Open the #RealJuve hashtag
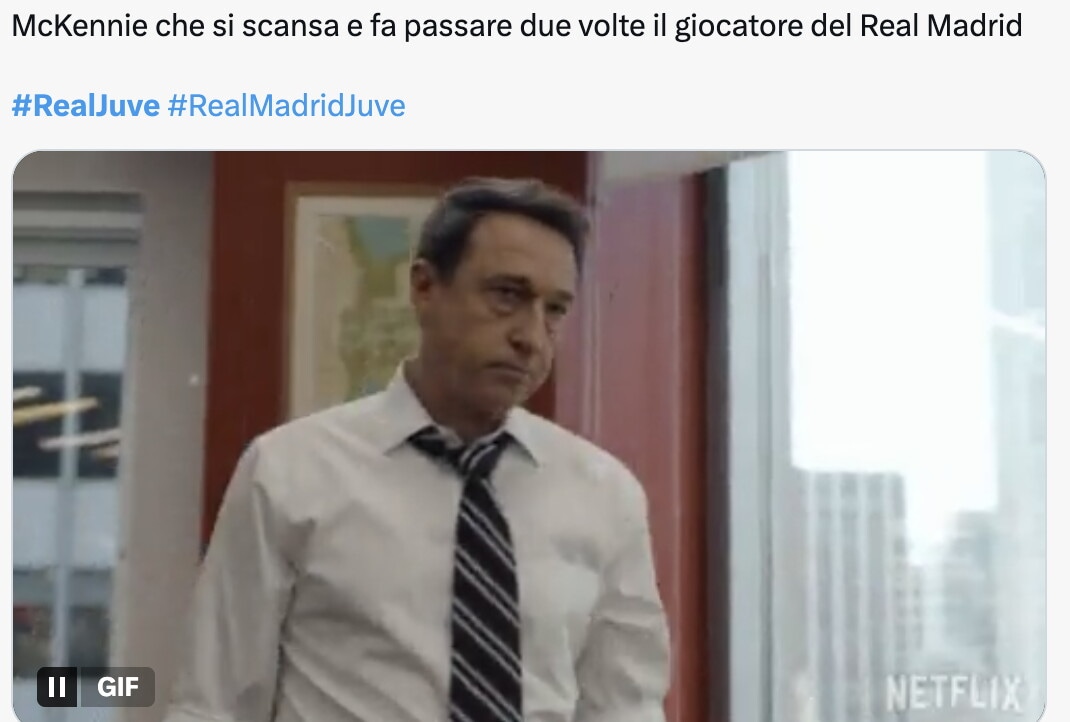Viewport: 1070px width, 722px height. (x=86, y=106)
